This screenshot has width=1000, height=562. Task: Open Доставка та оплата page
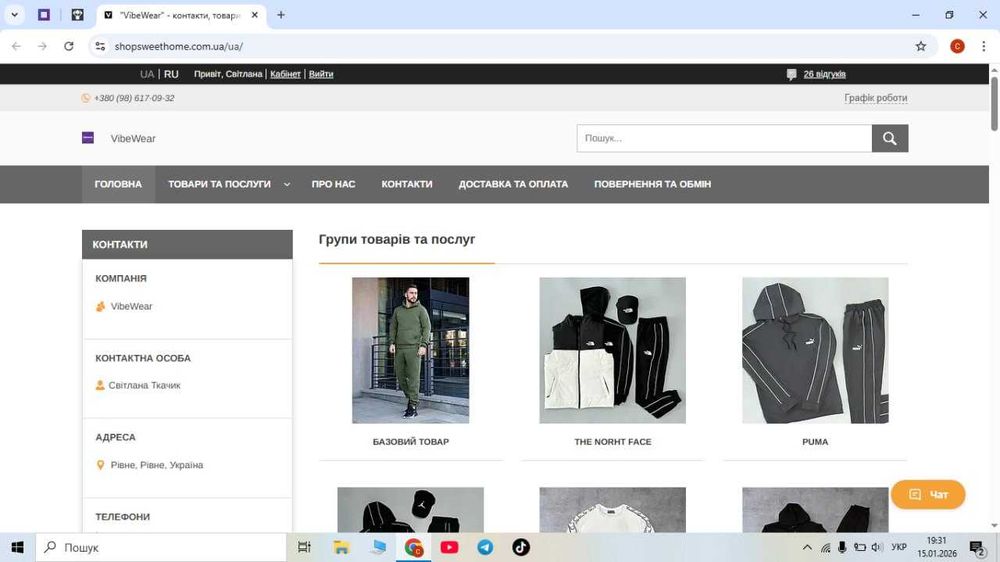tap(513, 184)
